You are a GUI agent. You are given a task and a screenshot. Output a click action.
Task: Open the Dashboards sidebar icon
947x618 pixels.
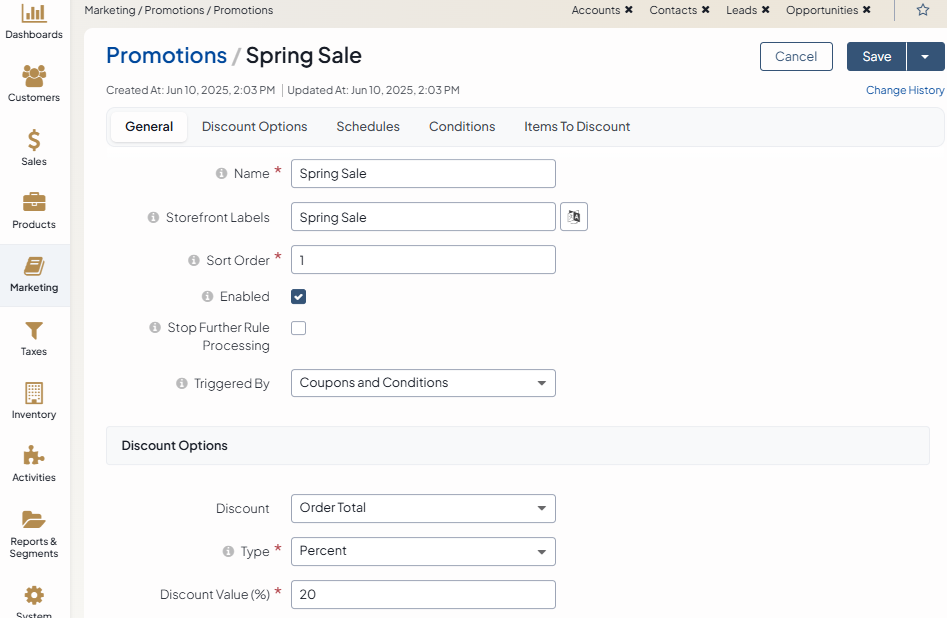tap(34, 14)
